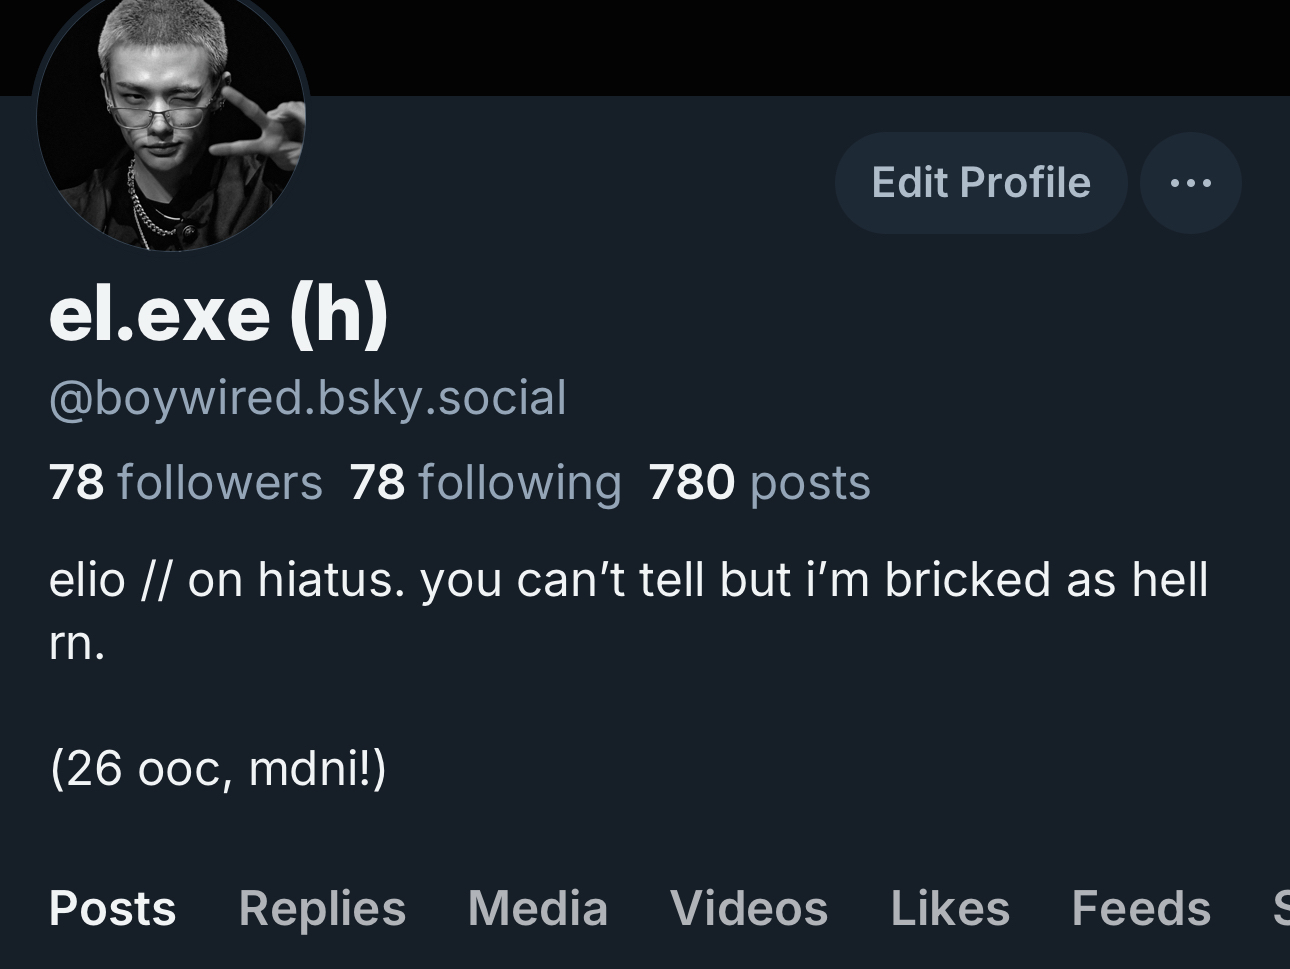
Task: Open the 78 following list
Action: pyautogui.click(x=486, y=482)
